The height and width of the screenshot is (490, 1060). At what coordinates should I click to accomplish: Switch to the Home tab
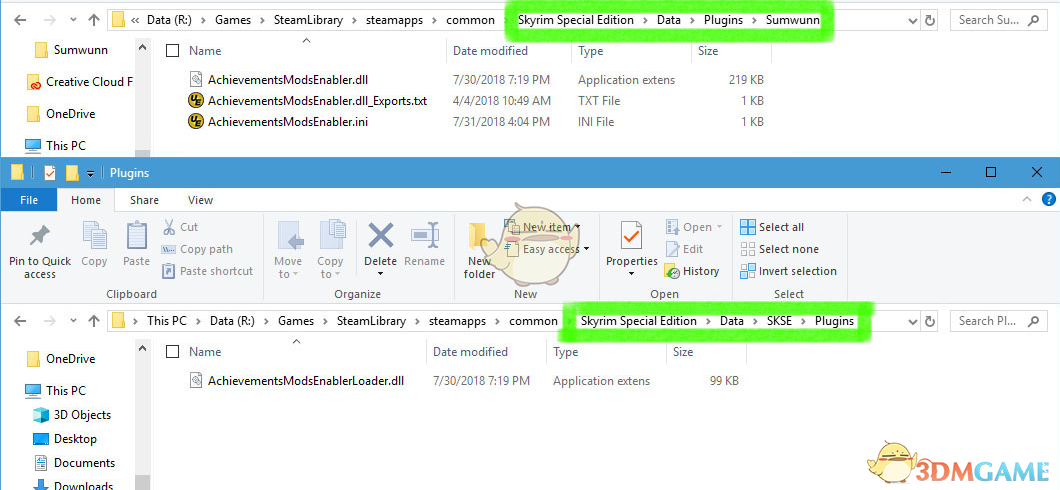(x=86, y=199)
